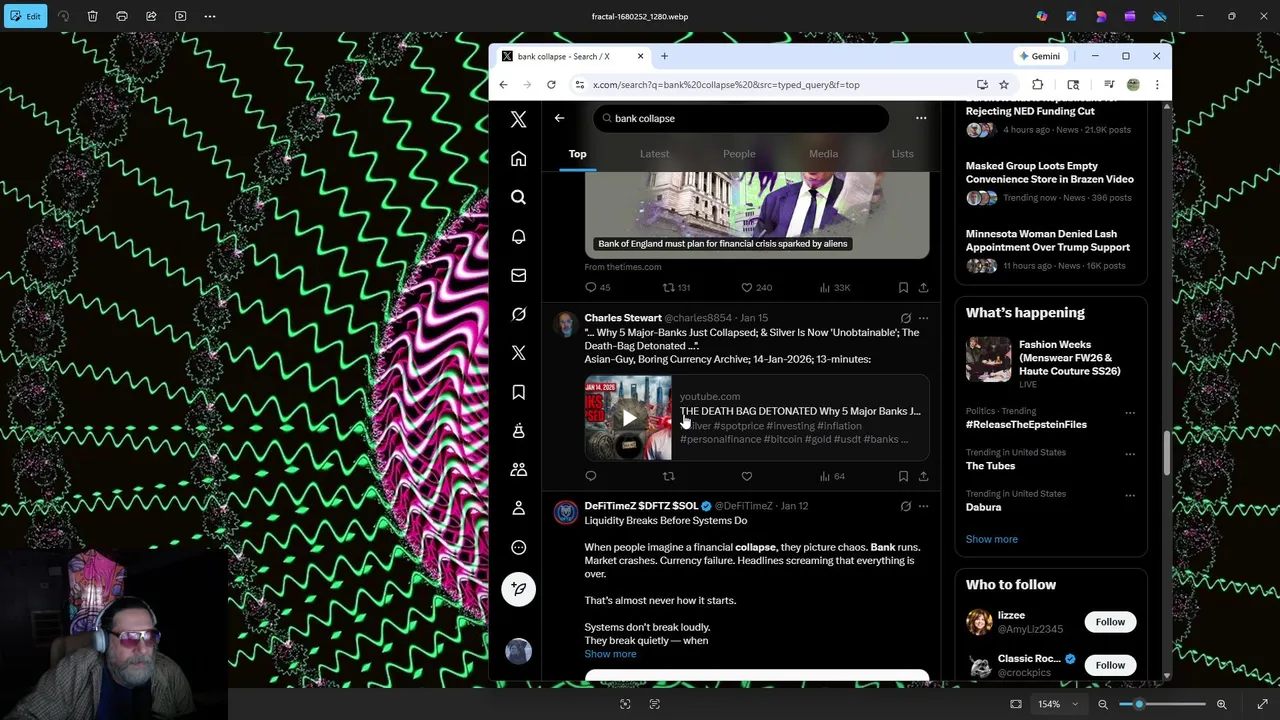This screenshot has width=1280, height=720.
Task: Open the Premium X icon in the sidebar
Action: 518,353
